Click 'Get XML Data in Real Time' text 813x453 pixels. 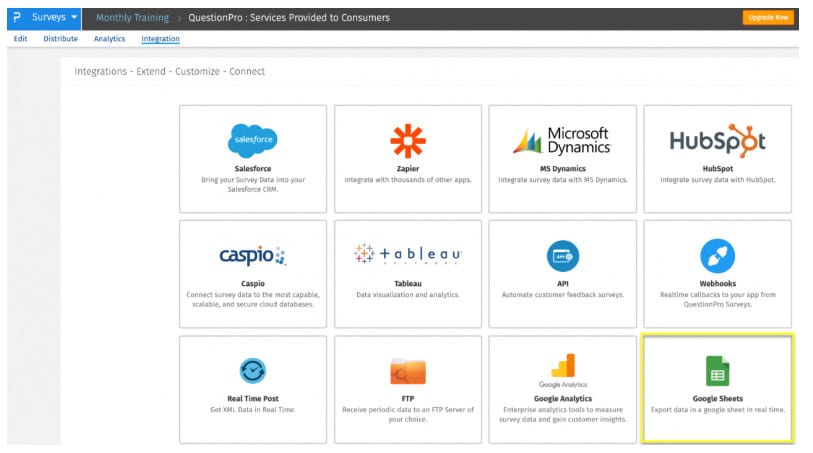[x=253, y=409]
